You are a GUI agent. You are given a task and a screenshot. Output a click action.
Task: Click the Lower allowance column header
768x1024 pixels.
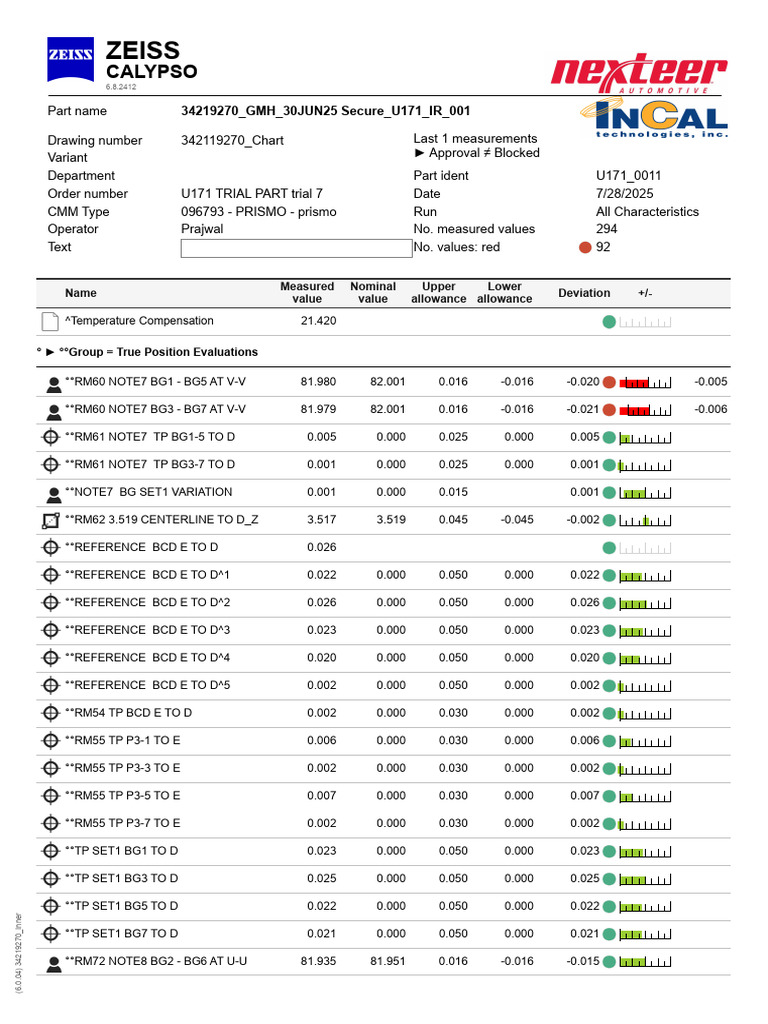[x=505, y=293]
